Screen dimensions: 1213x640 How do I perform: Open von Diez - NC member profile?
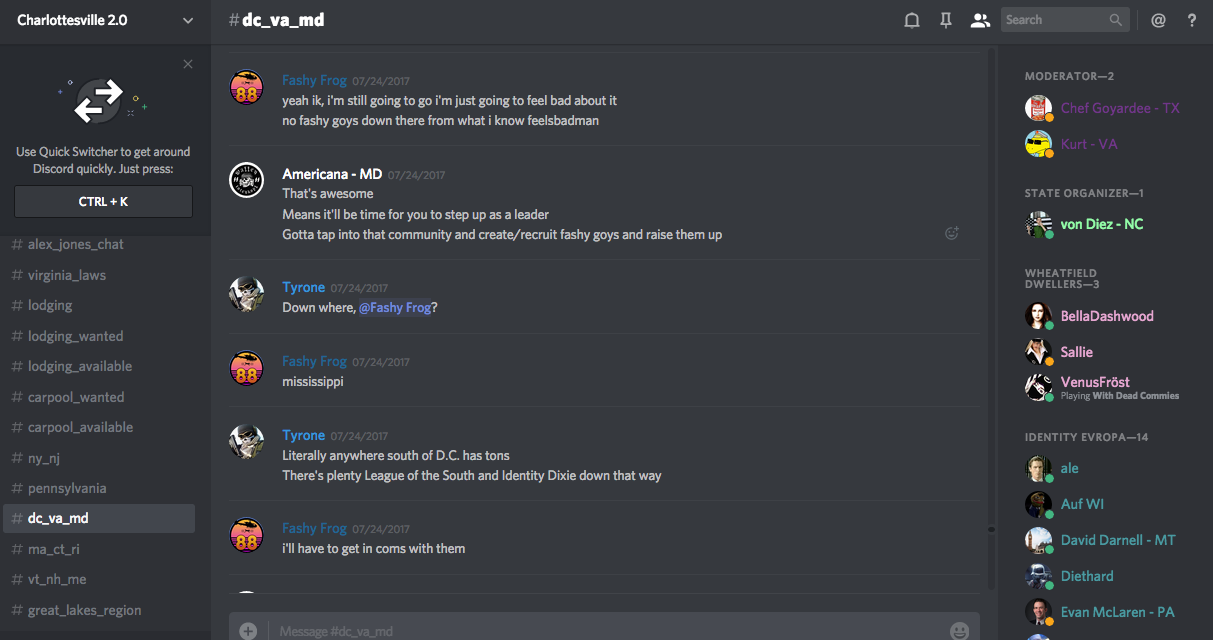click(1101, 224)
